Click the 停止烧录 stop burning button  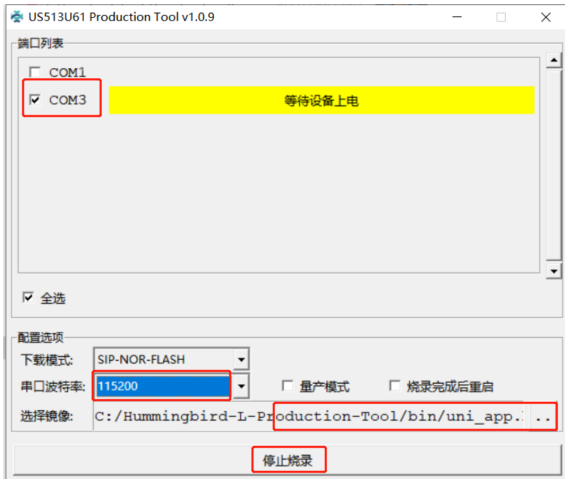(287, 460)
